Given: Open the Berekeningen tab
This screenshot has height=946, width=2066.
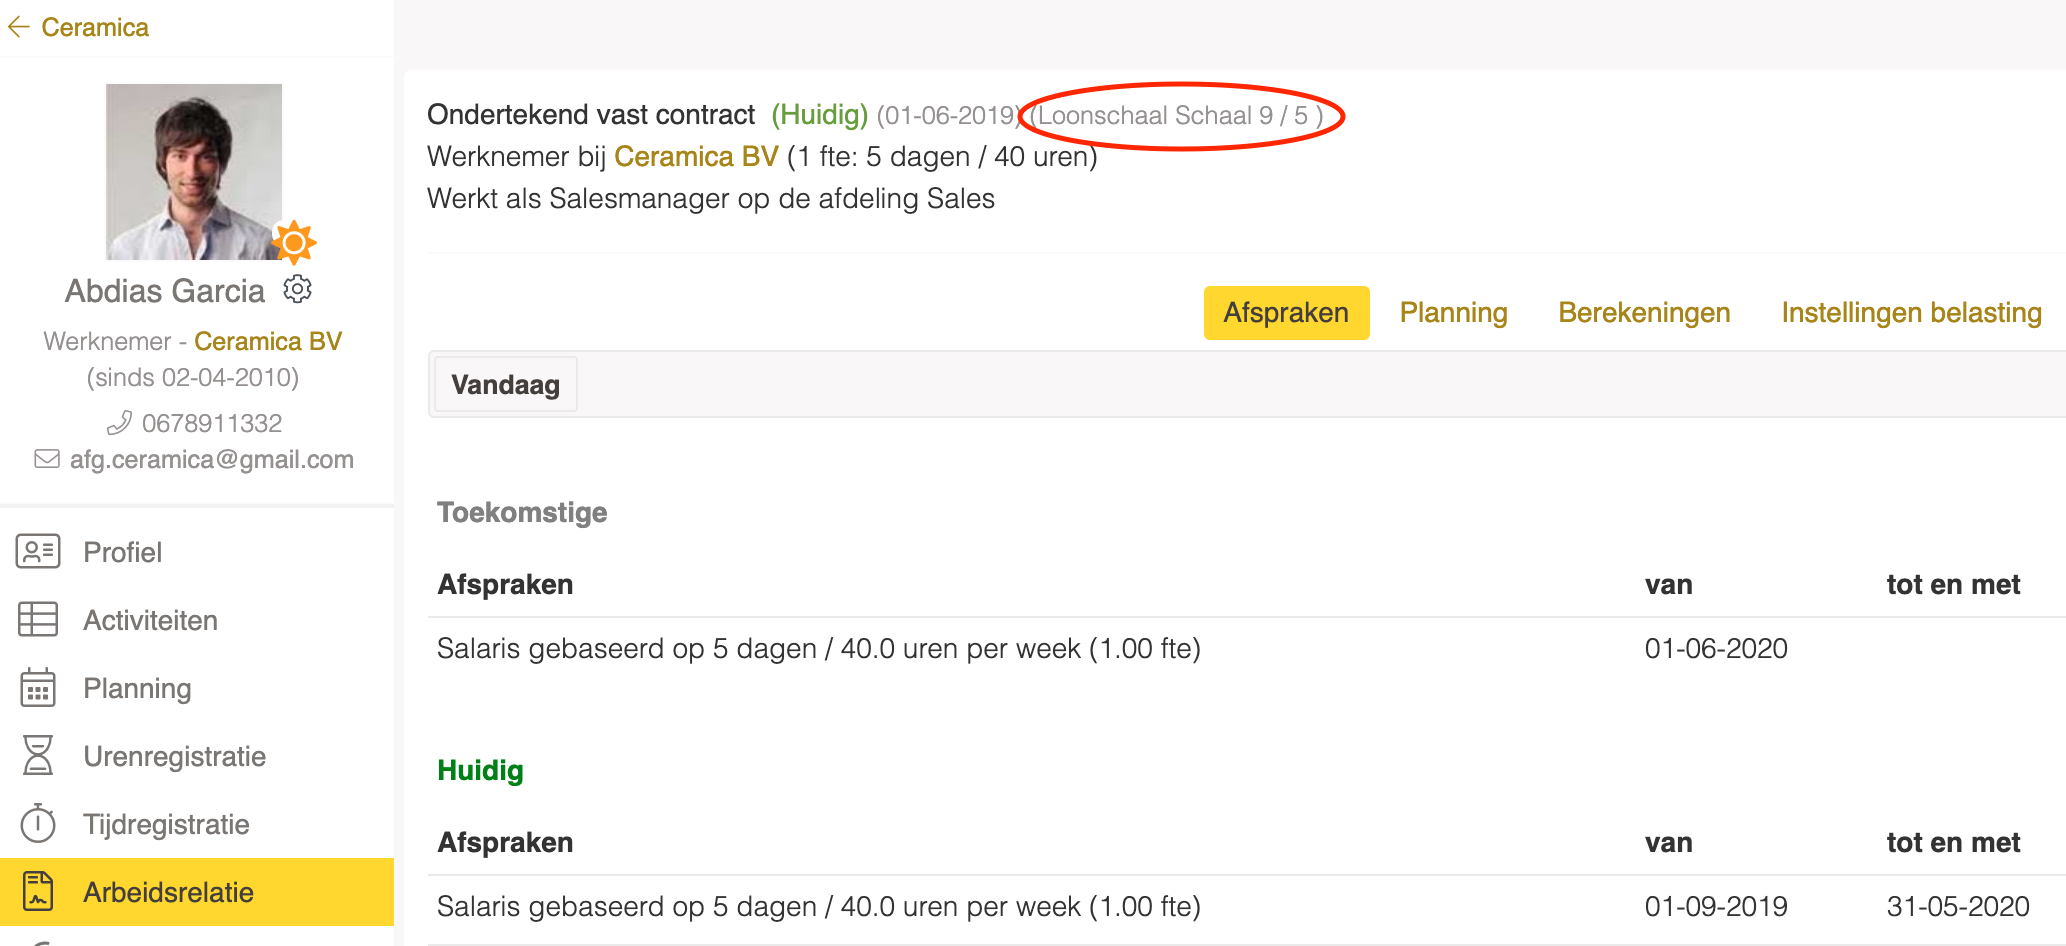Looking at the screenshot, I should 1643,313.
